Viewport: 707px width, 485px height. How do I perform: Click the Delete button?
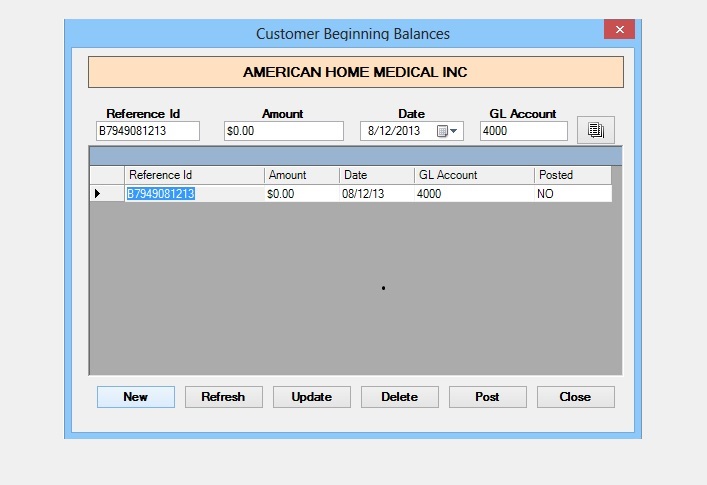[x=399, y=397]
